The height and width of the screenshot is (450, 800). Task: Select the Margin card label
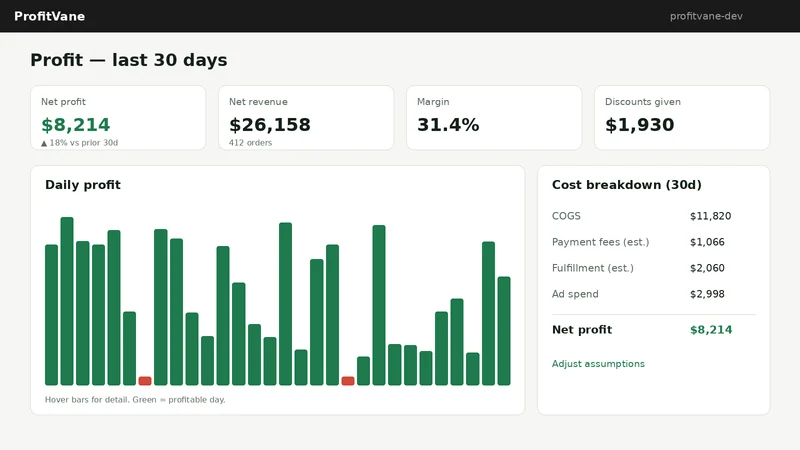(433, 102)
